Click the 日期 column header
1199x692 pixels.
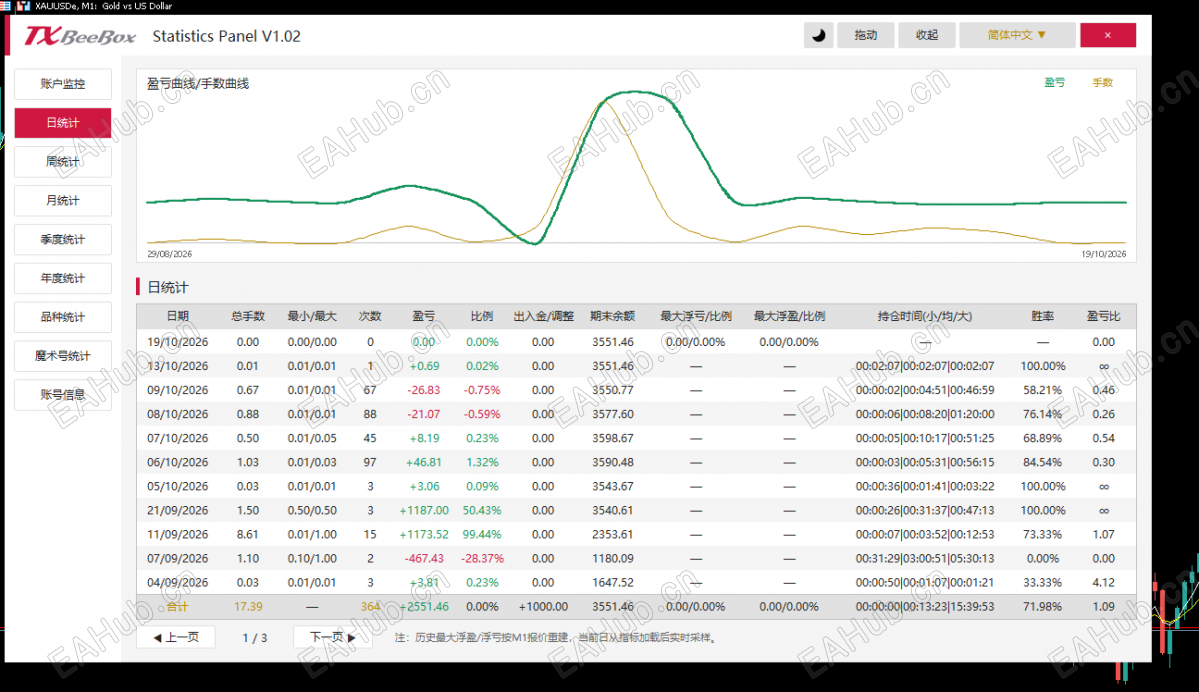(x=177, y=317)
